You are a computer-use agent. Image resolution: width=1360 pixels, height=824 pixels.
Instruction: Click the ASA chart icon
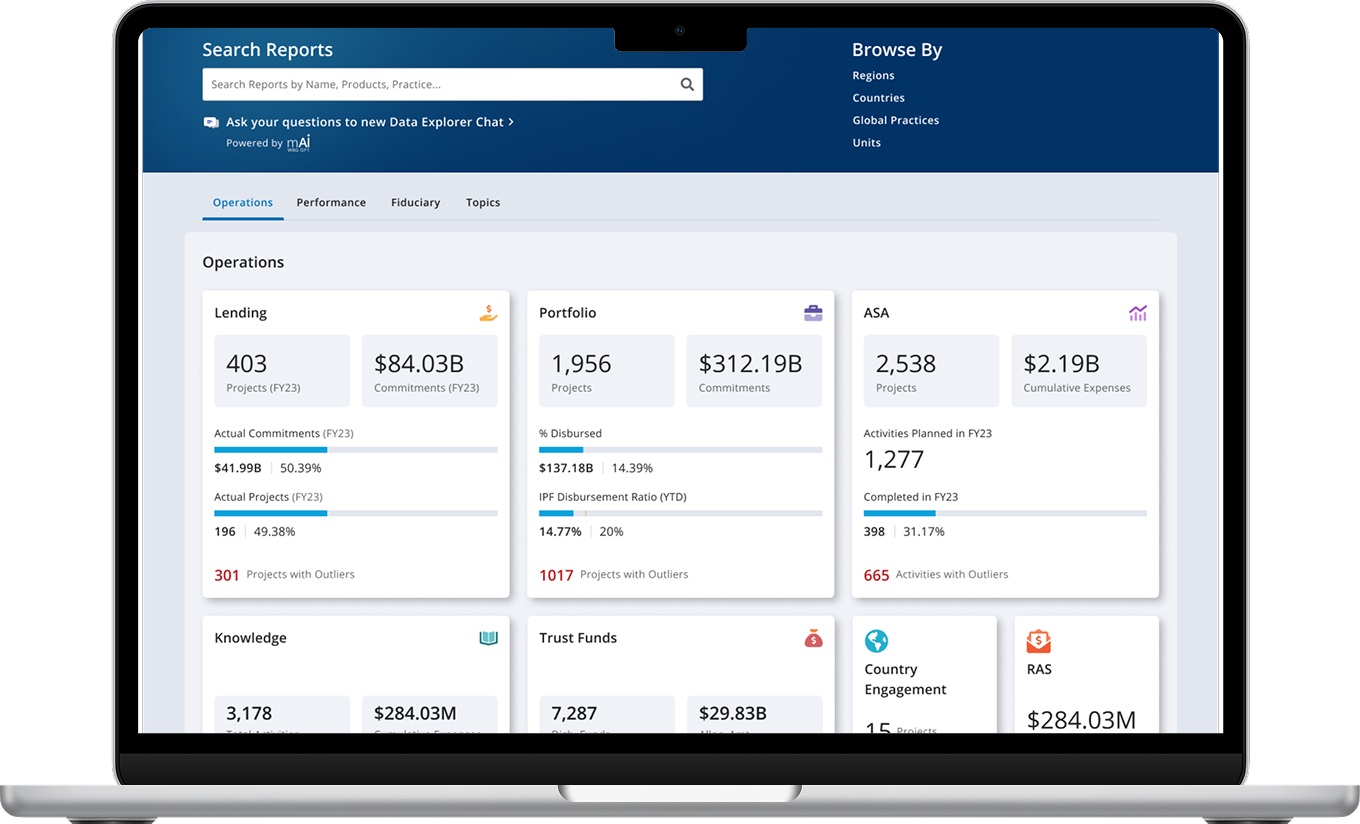coord(1138,313)
